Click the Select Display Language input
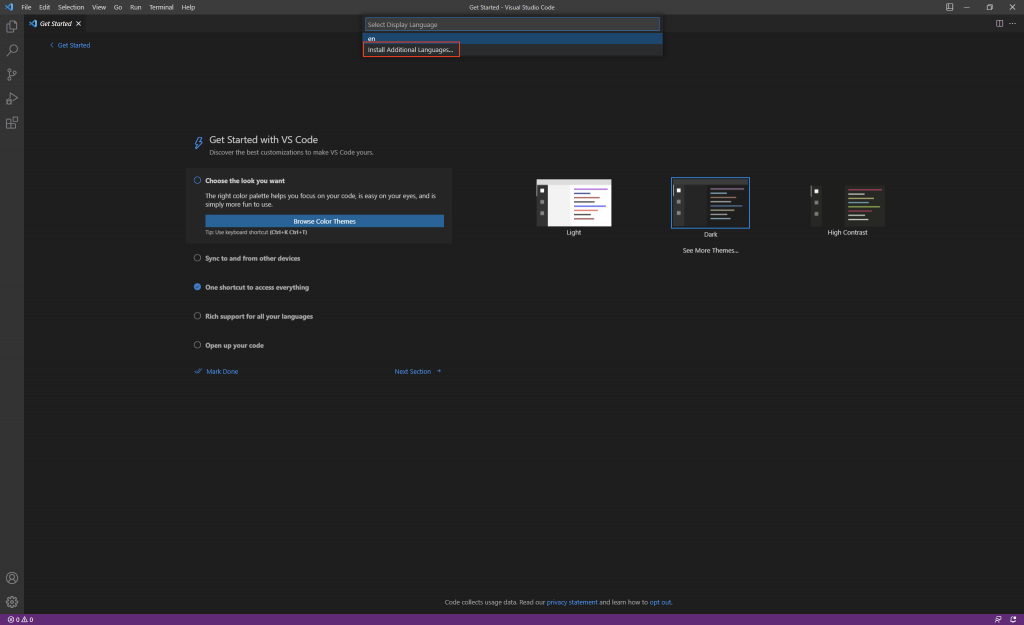Image resolution: width=1024 pixels, height=625 pixels. coord(512,24)
